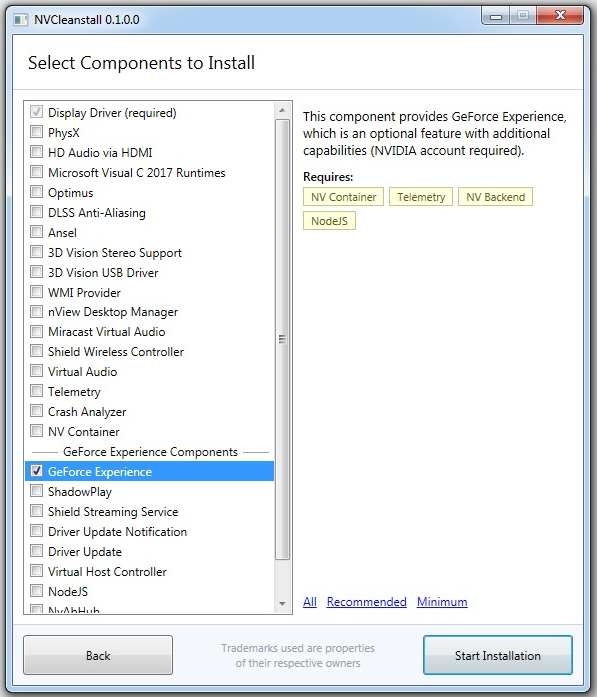Viewport: 597px width, 697px height.
Task: Click the NV Container requirement tag
Action: [343, 197]
